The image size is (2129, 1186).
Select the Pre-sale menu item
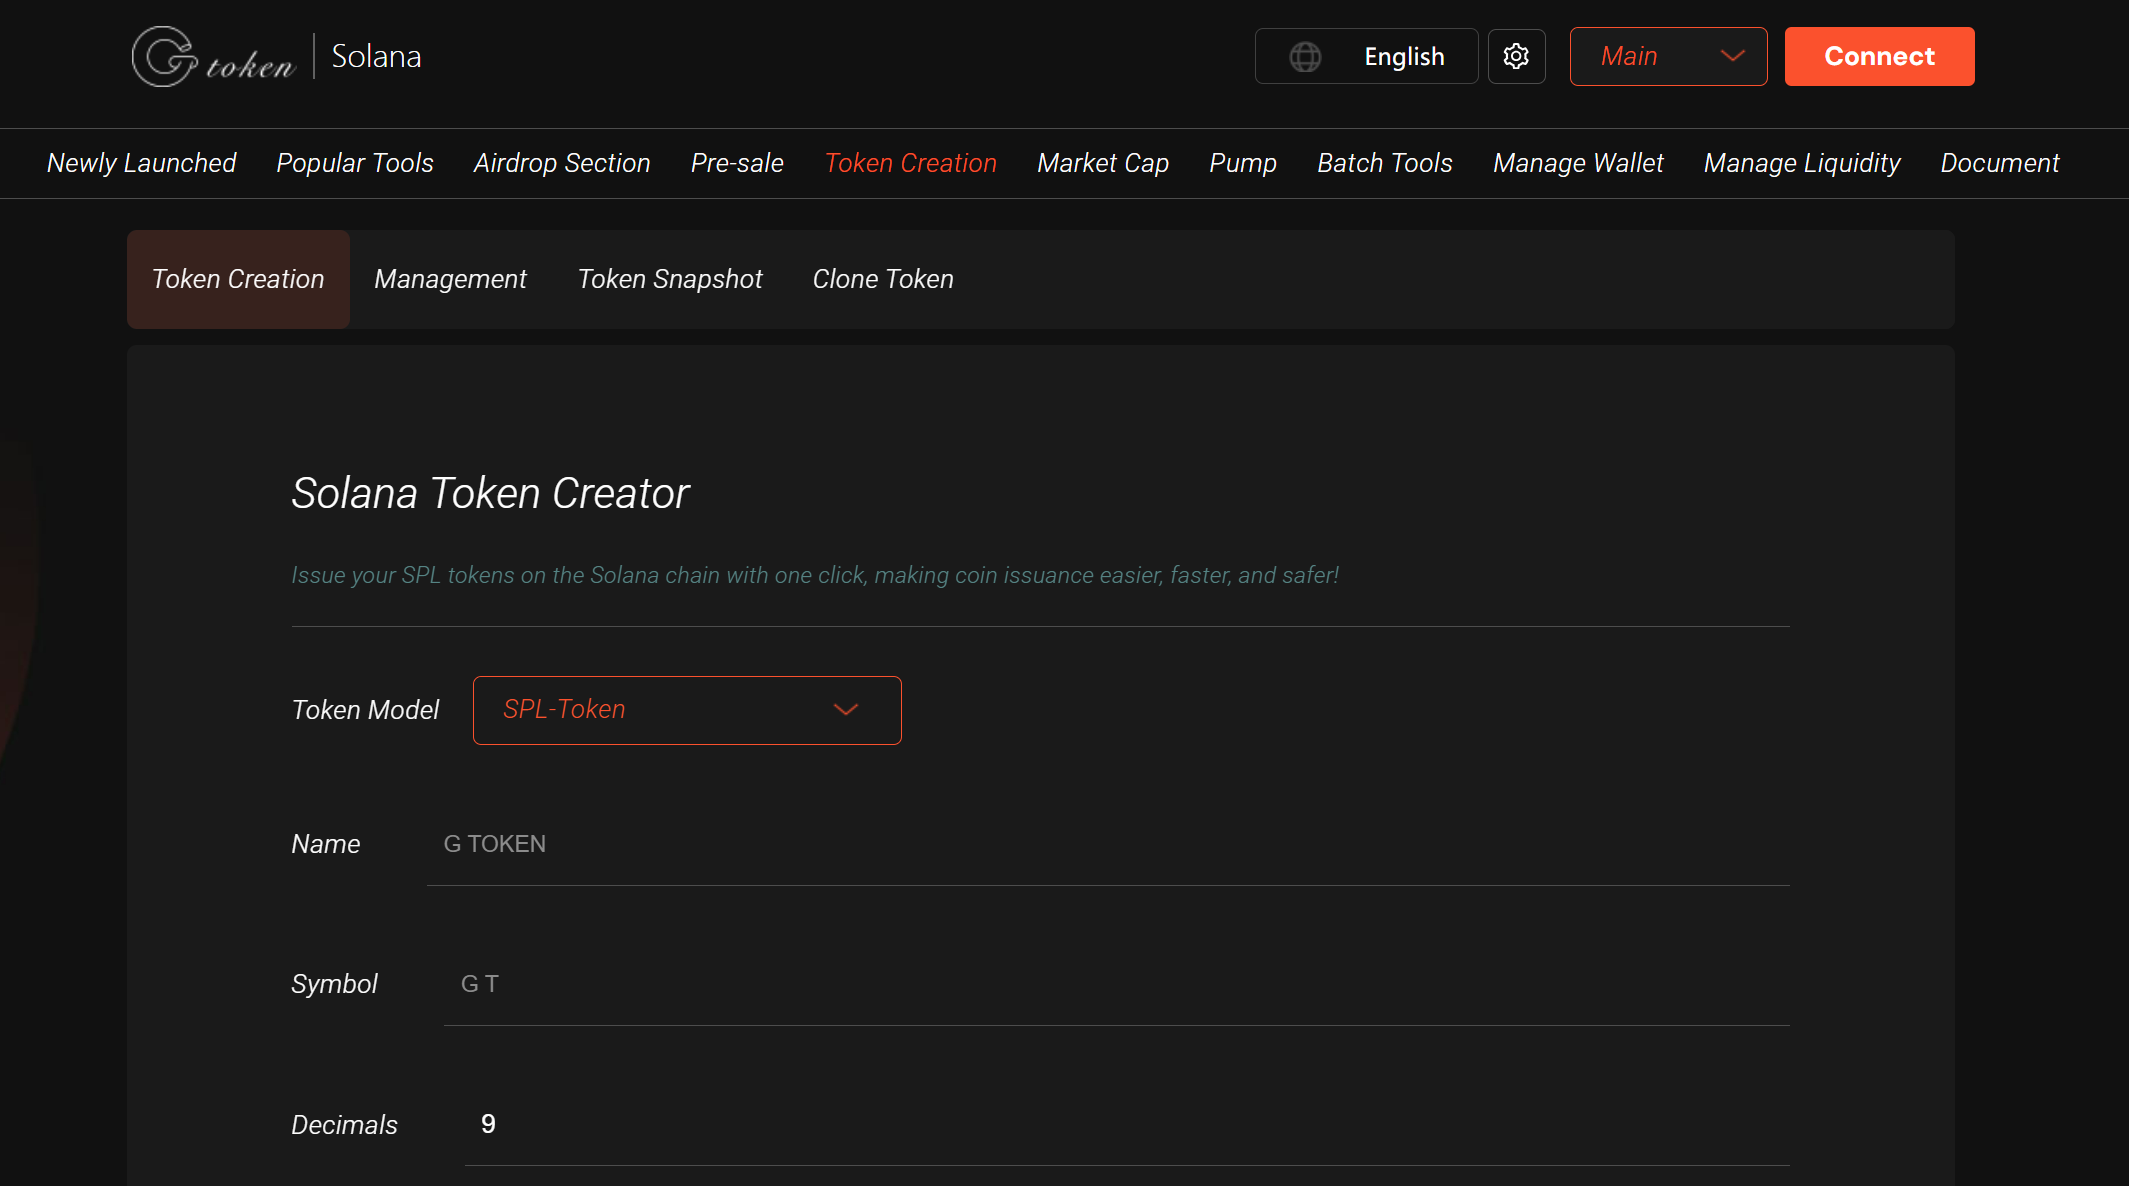tap(737, 163)
